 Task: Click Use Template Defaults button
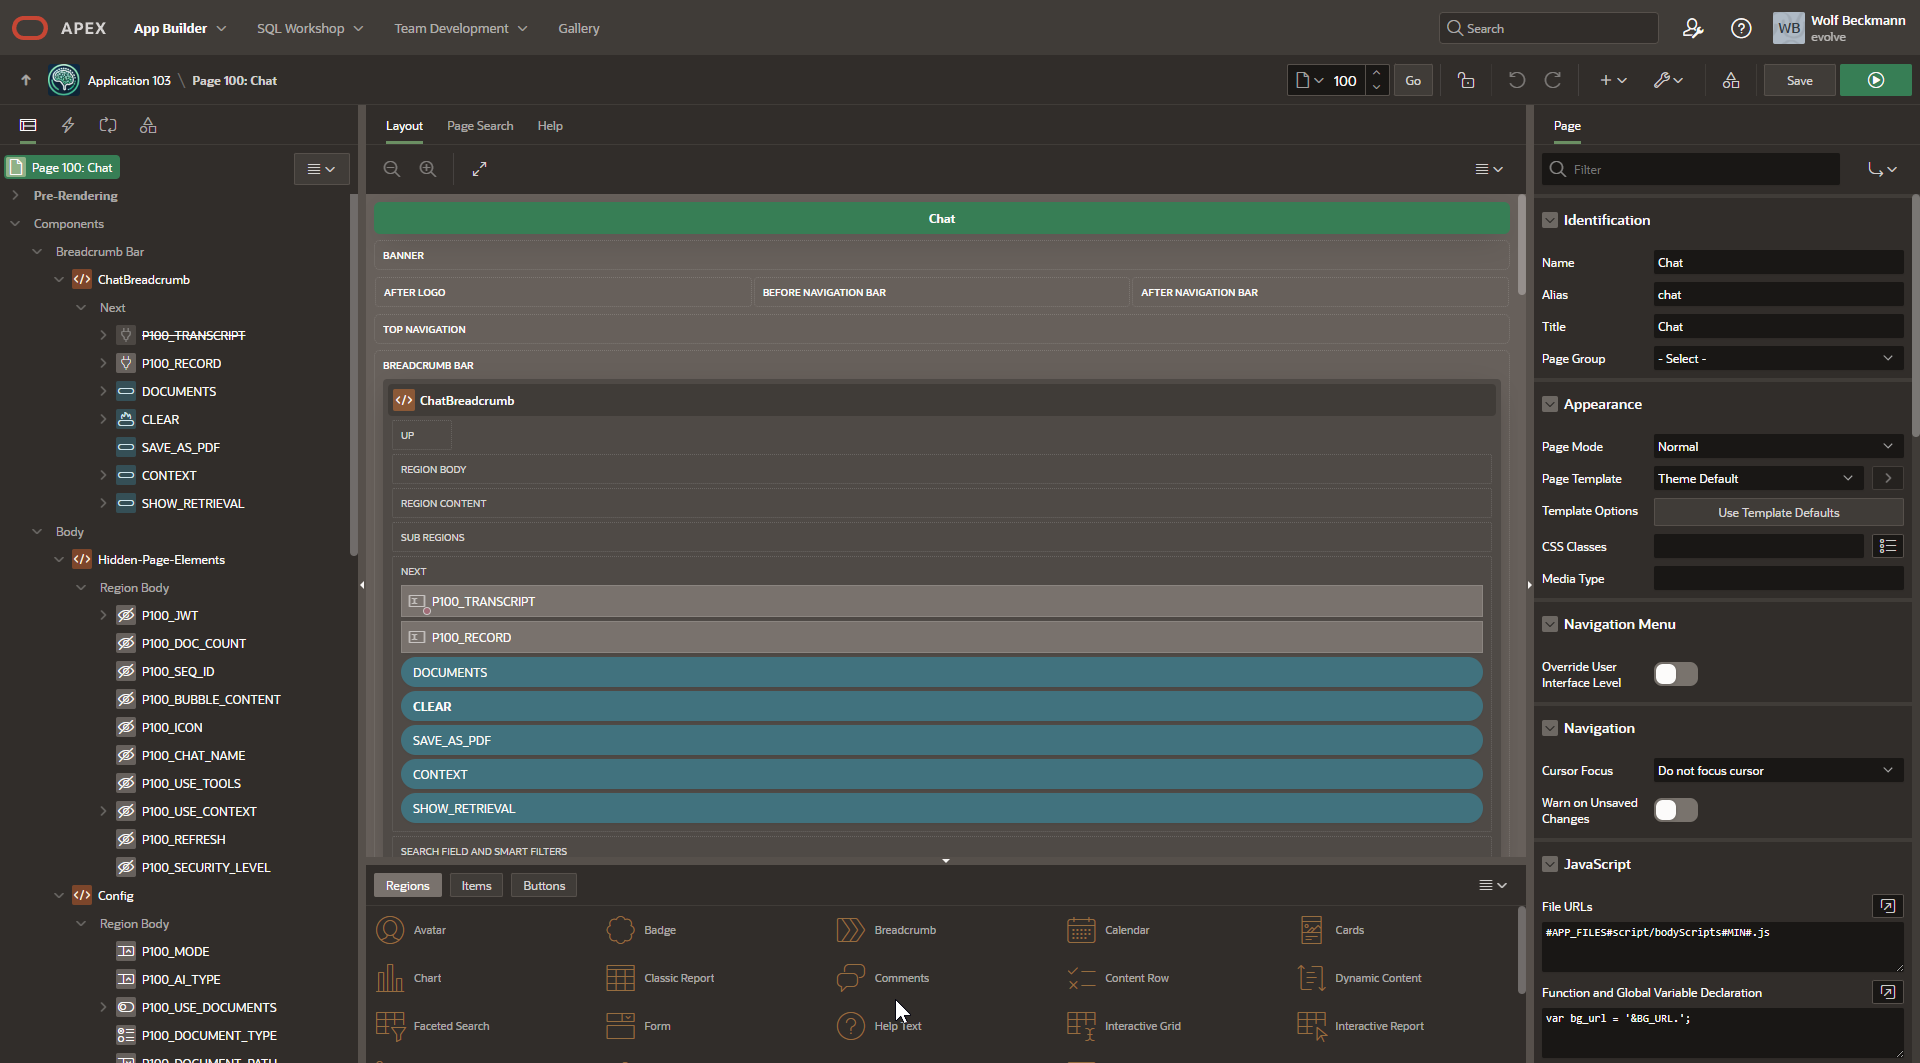click(x=1778, y=513)
